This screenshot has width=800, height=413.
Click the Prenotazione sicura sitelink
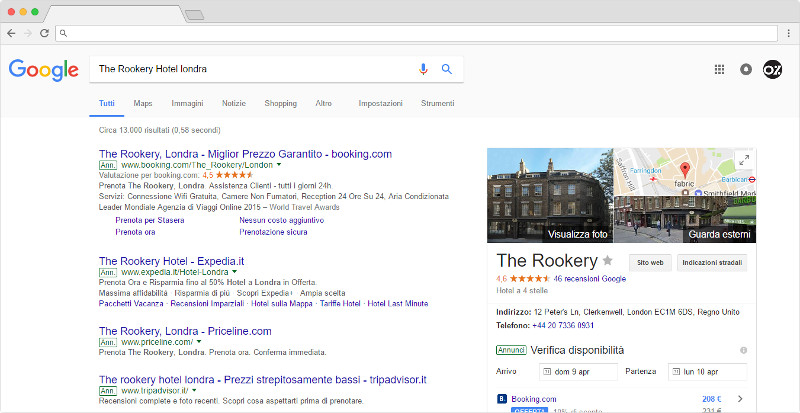[x=273, y=232]
